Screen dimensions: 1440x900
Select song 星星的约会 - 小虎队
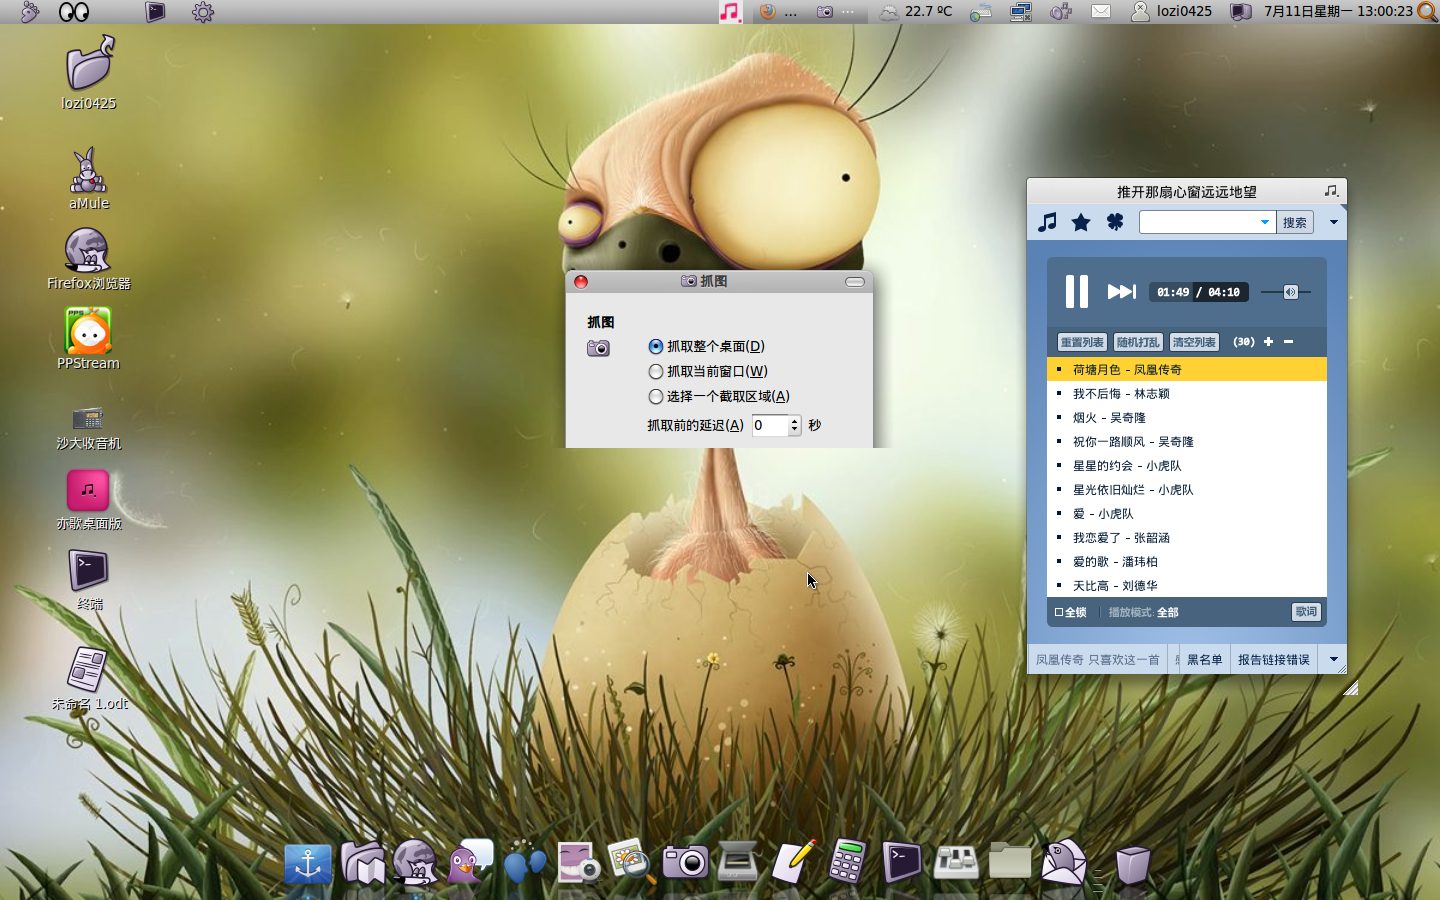[1187, 465]
